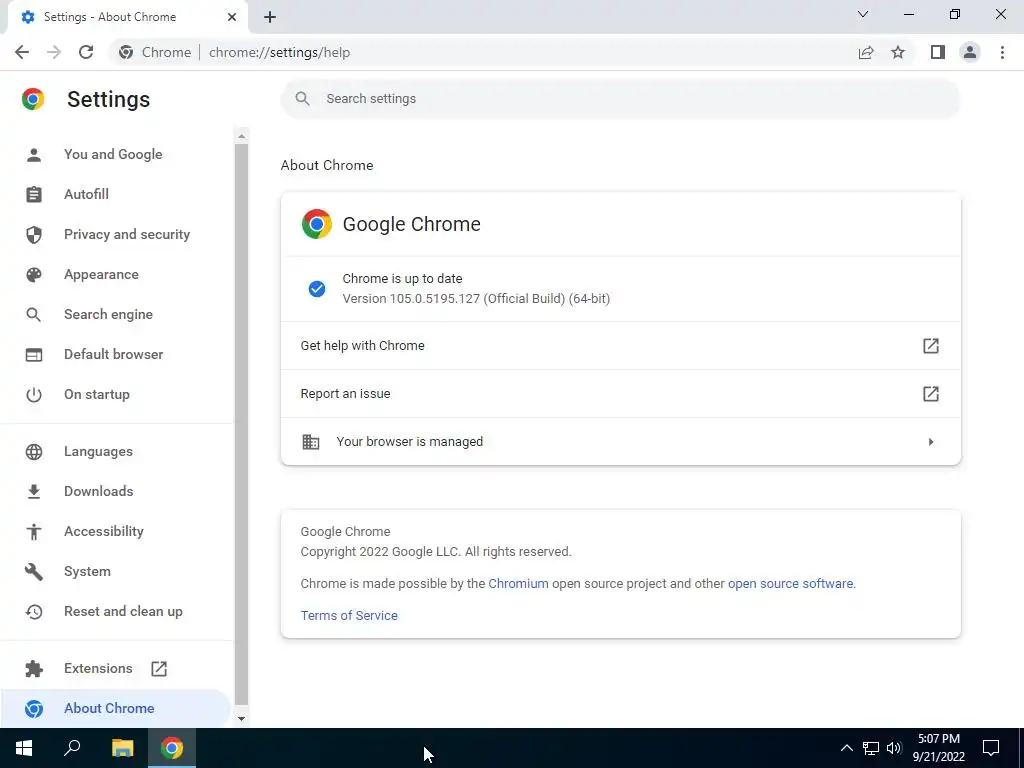The width and height of the screenshot is (1024, 768).
Task: Click the Extensions external link icon
Action: [x=159, y=669]
